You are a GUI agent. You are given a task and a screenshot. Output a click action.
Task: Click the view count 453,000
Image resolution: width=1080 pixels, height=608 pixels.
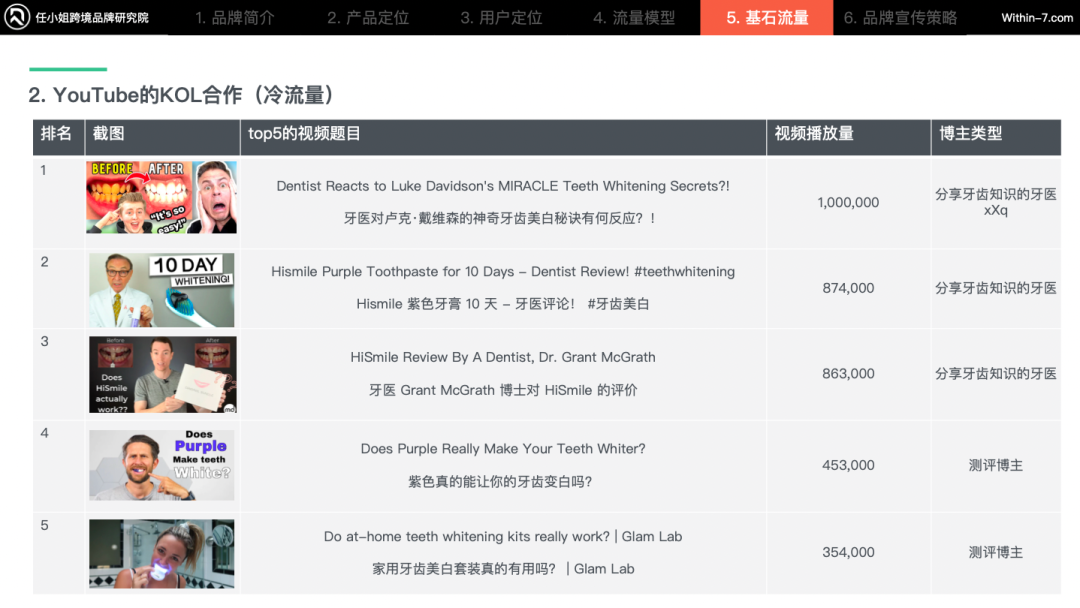(x=848, y=465)
